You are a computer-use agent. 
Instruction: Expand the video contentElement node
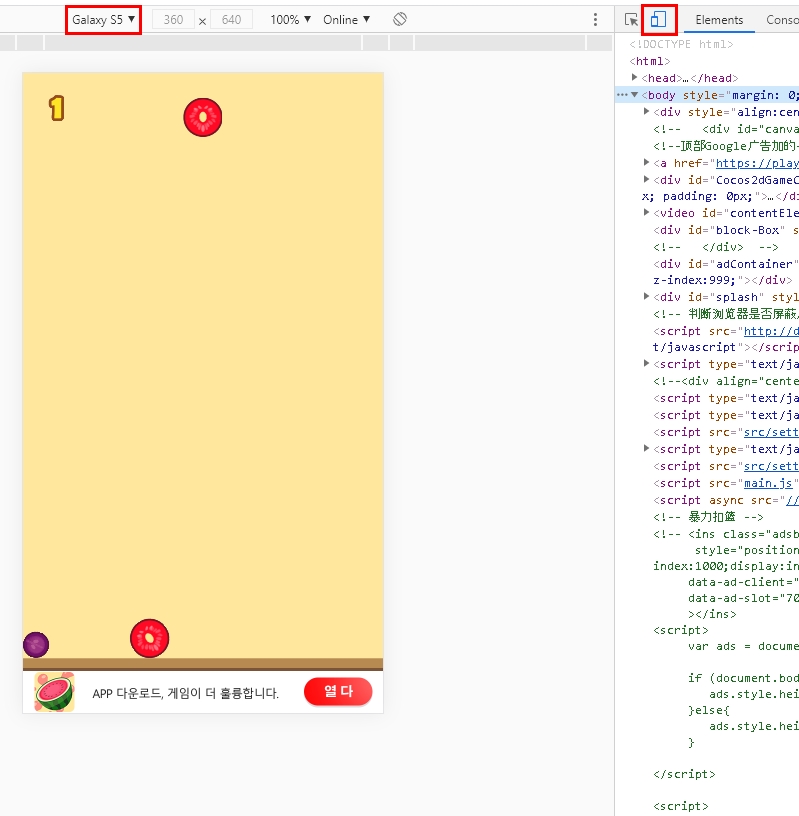646,212
